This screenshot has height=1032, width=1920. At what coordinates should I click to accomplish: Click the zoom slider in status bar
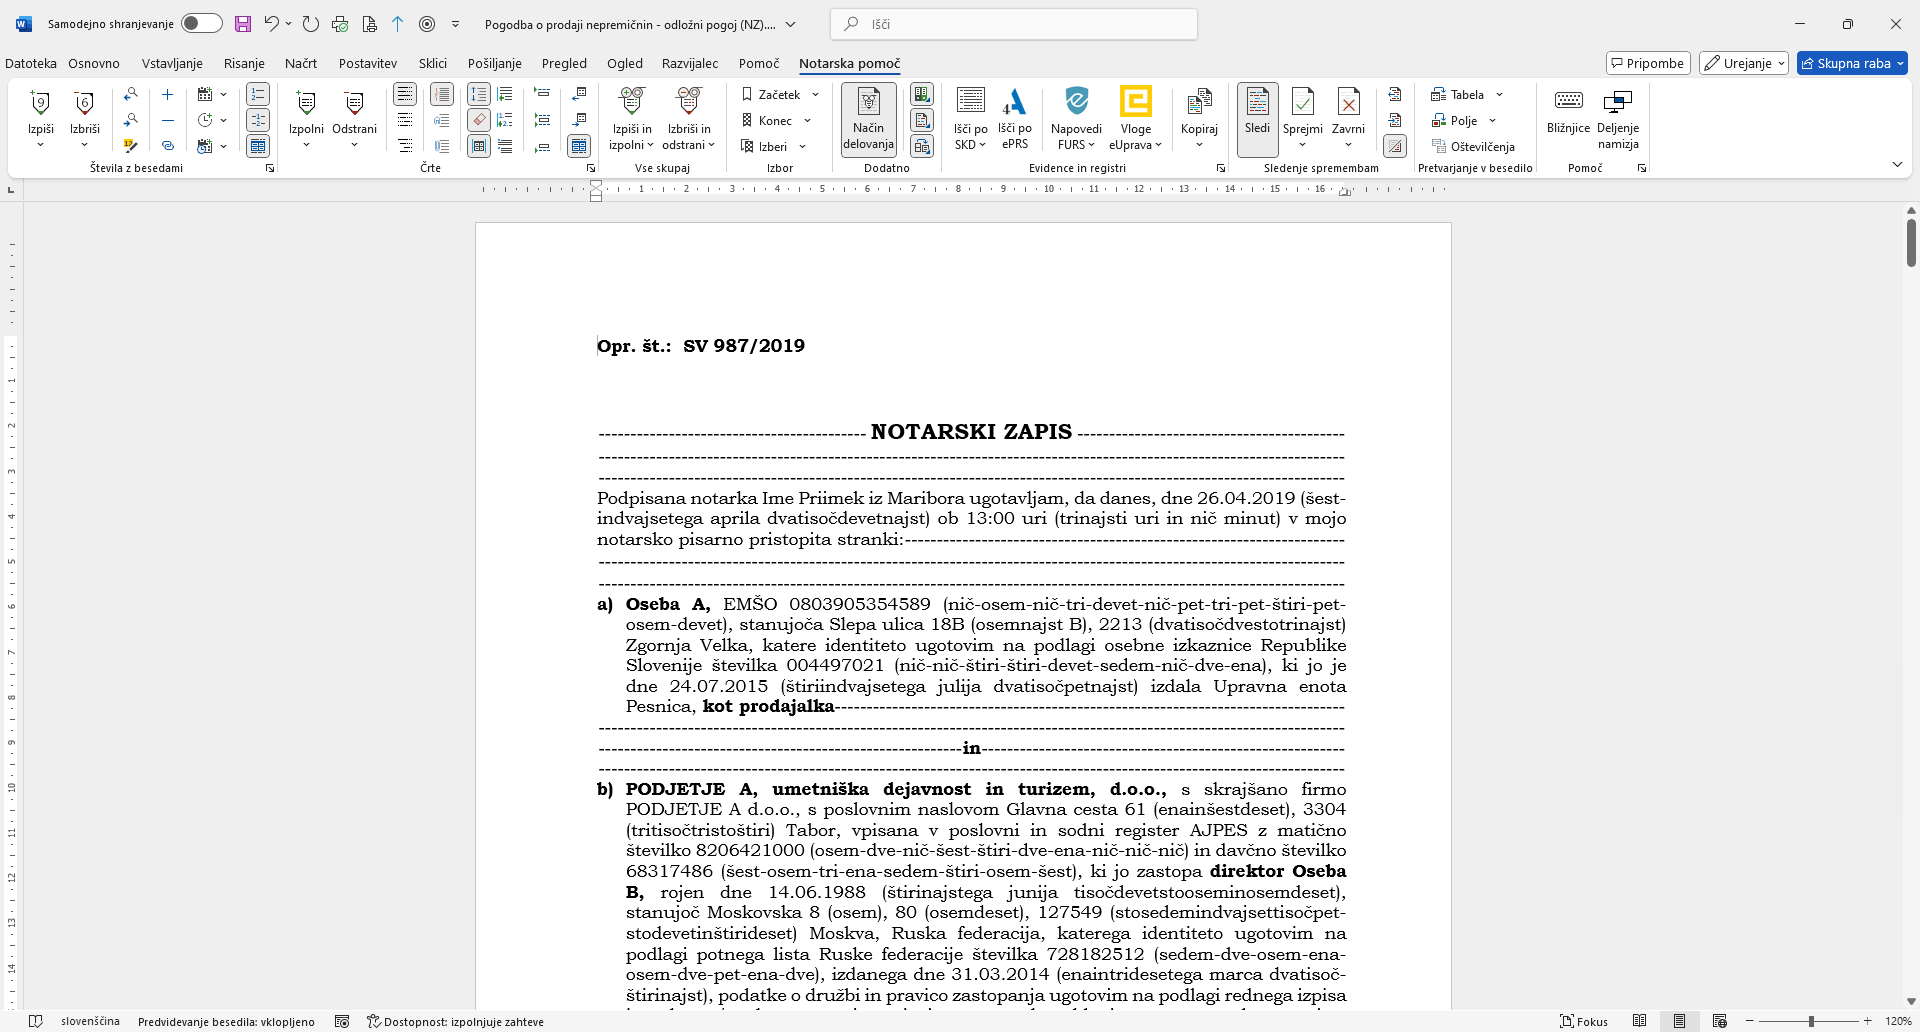point(1810,1021)
